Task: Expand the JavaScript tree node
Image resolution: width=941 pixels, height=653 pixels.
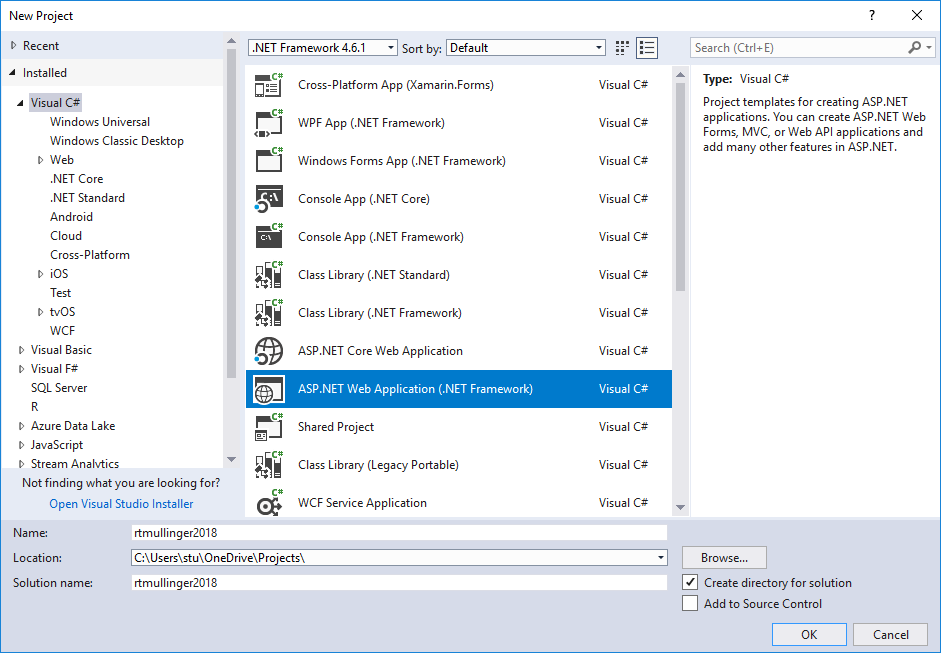Action: tap(22, 445)
